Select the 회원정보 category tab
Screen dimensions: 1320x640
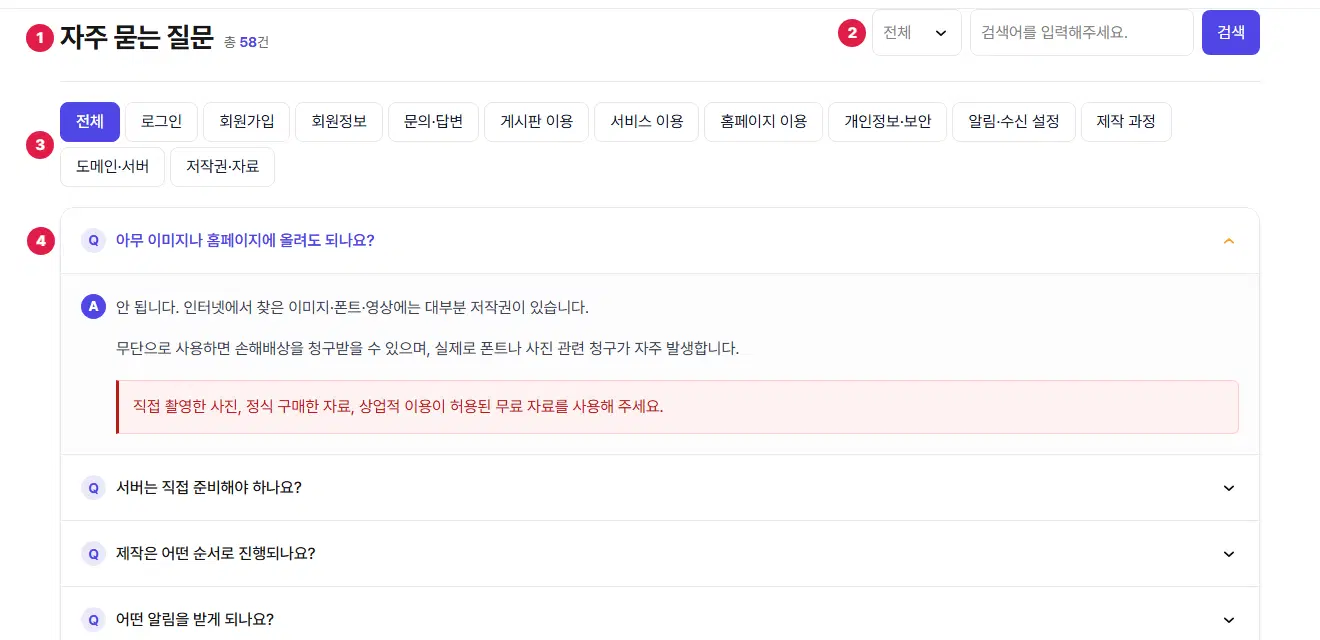(339, 122)
